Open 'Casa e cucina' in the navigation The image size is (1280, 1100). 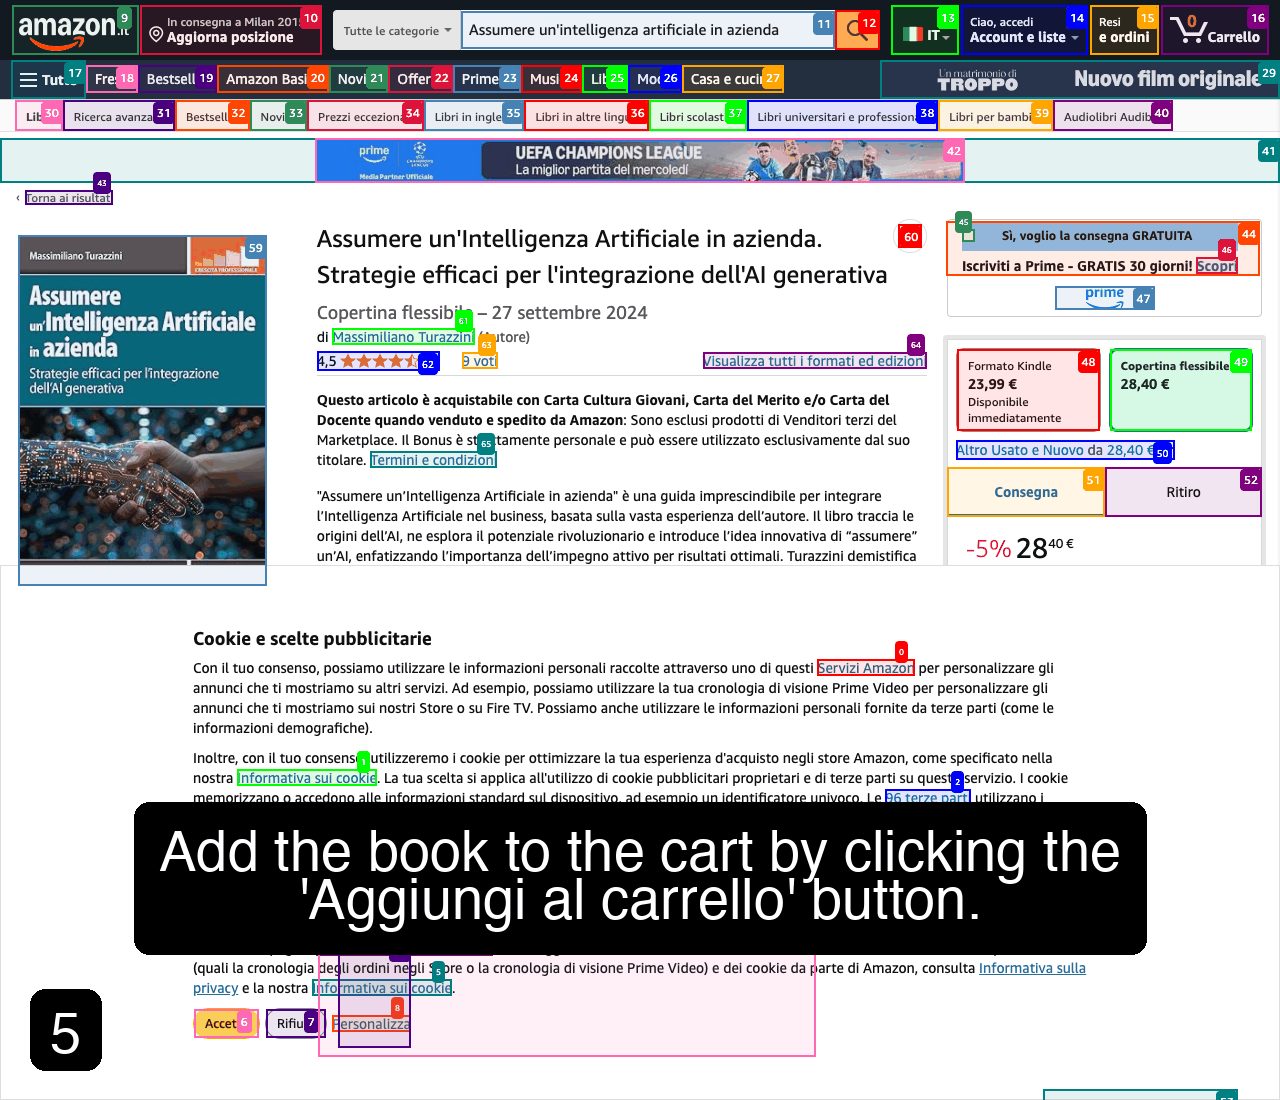click(x=733, y=79)
